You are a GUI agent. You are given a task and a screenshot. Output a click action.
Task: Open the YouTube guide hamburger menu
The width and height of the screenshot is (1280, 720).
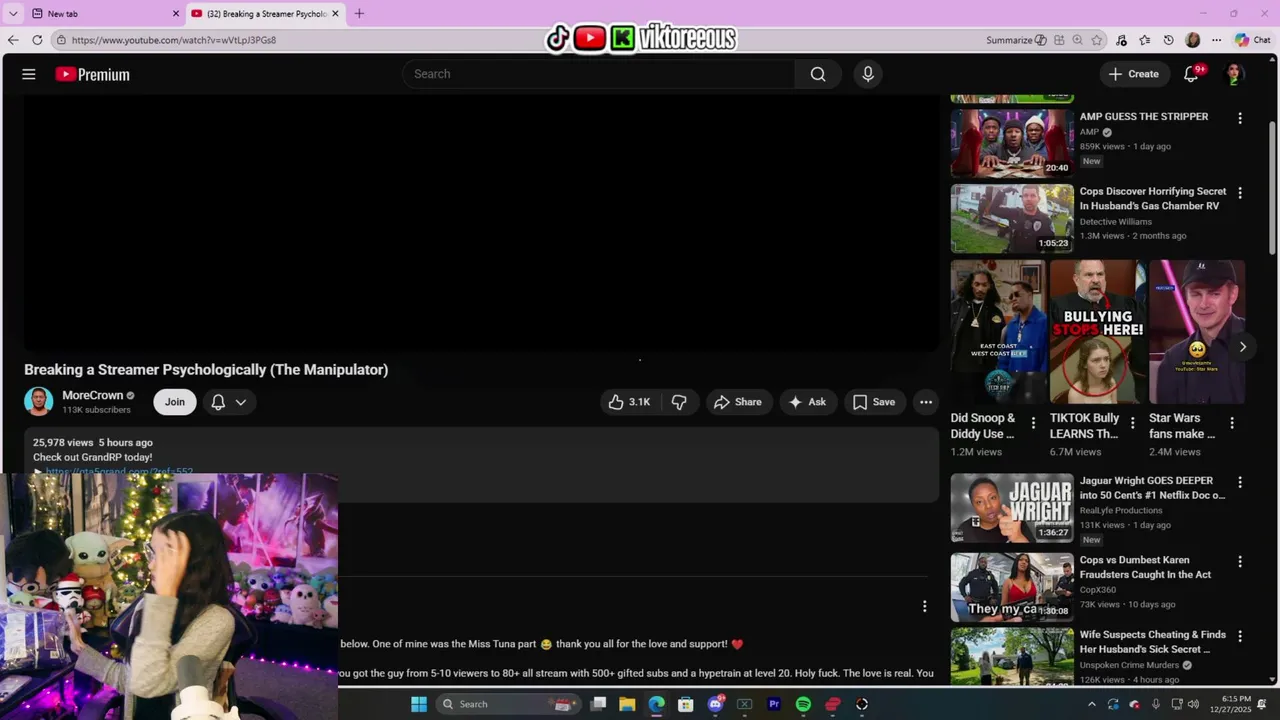29,74
